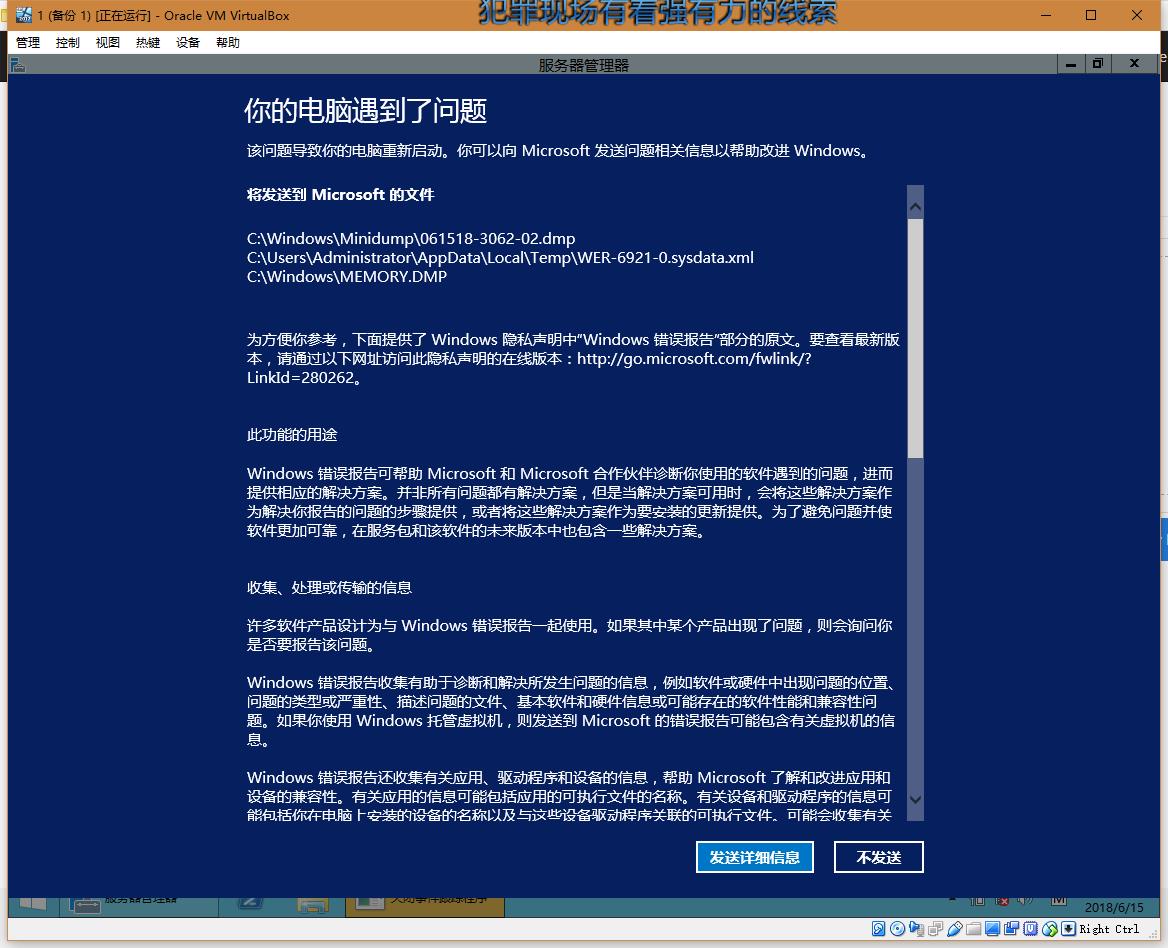Screen dimensions: 1168x948
Task: Restore the inner 服务器管理器 window
Action: pyautogui.click(x=1097, y=64)
